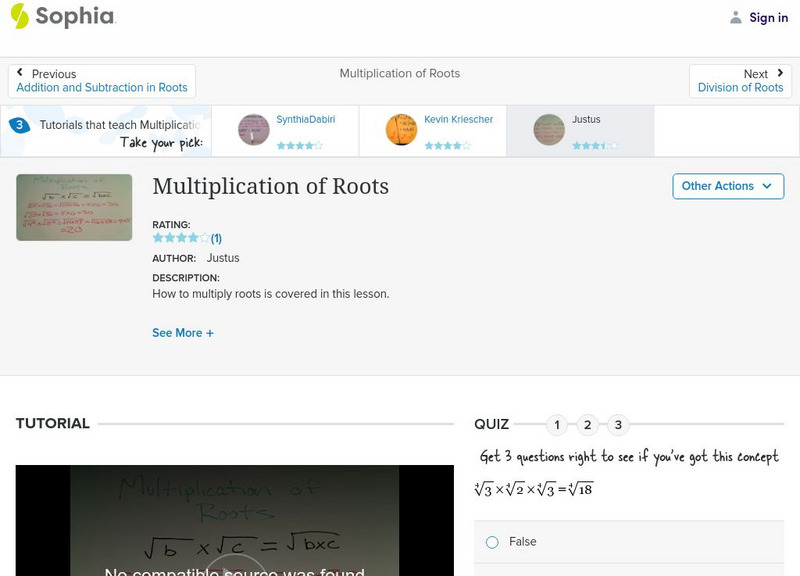Click the Multiplication of Roots thumbnail image
Image resolution: width=800 pixels, height=576 pixels.
click(74, 207)
